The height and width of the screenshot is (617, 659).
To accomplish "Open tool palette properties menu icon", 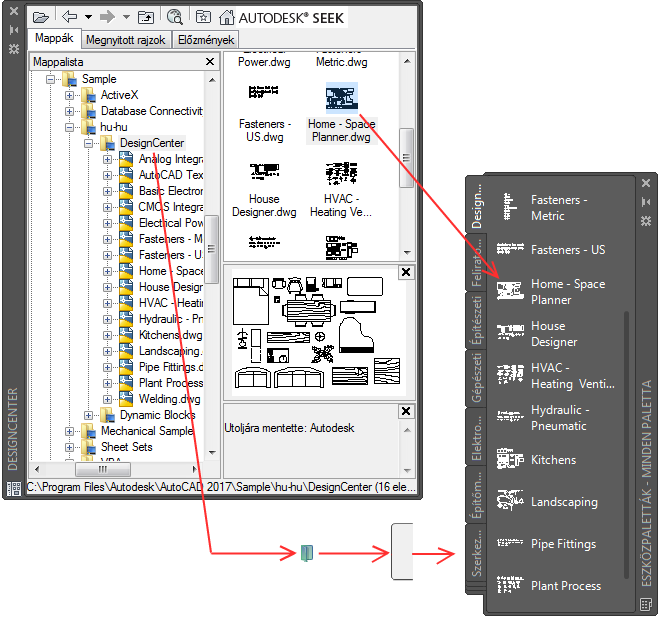I will (x=646, y=221).
